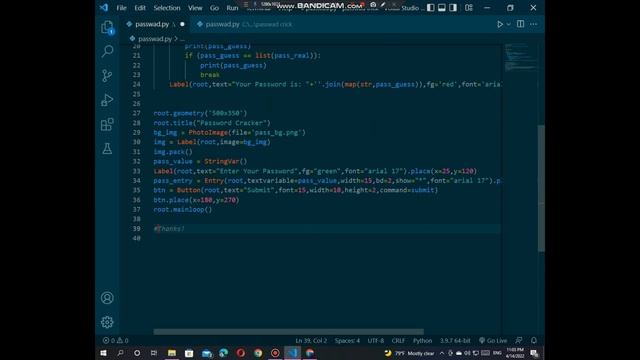Open errors and warnings in status bar

116,340
